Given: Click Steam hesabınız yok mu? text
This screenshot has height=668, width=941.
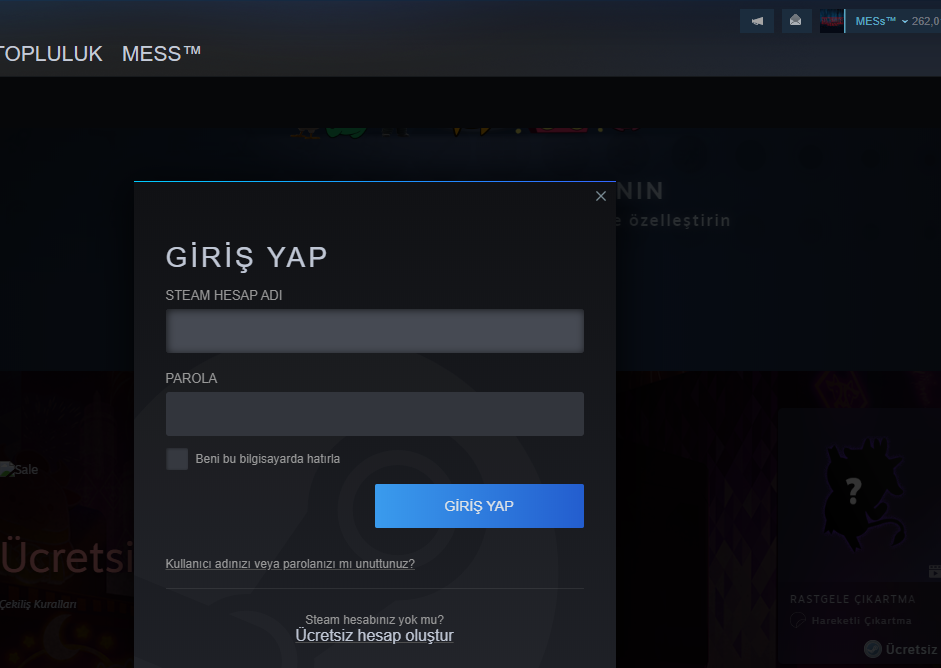Looking at the screenshot, I should coord(374,619).
